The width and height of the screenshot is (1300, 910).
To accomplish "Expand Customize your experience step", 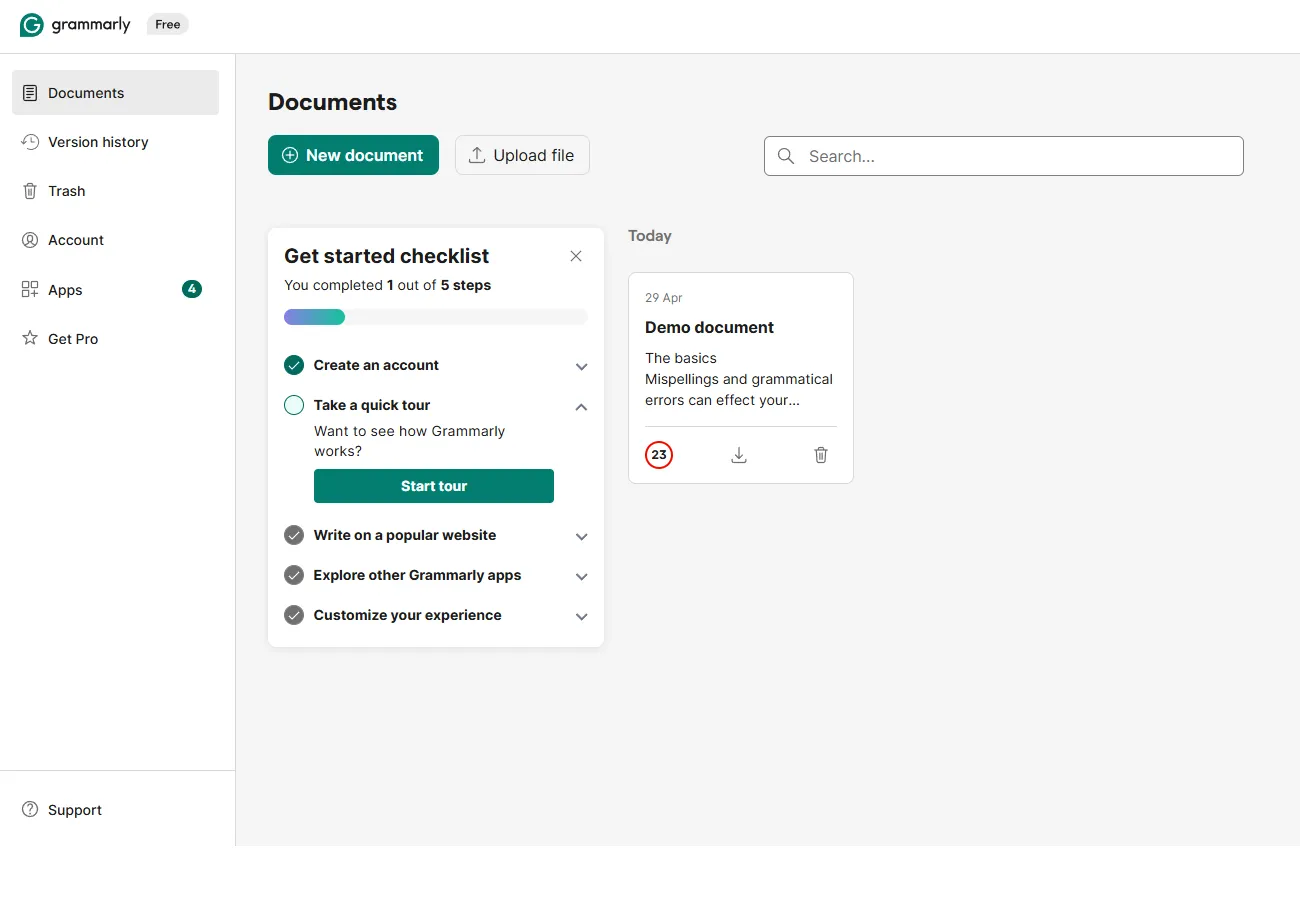I will tap(581, 617).
